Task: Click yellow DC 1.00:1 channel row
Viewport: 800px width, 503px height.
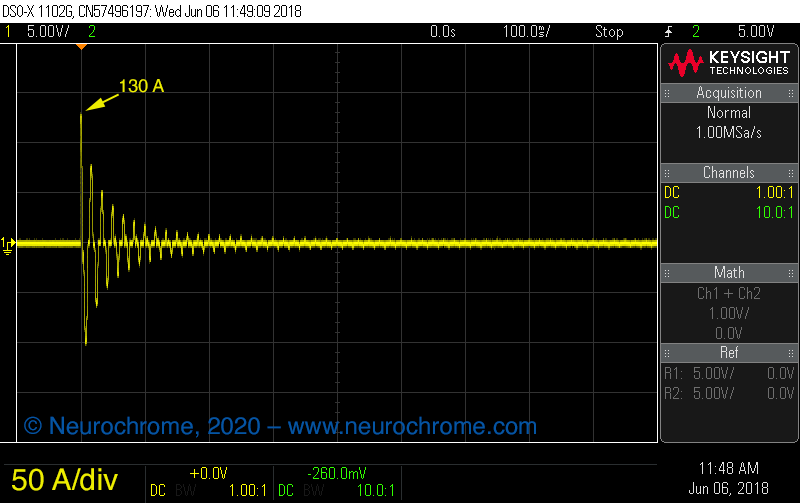Action: (x=729, y=193)
